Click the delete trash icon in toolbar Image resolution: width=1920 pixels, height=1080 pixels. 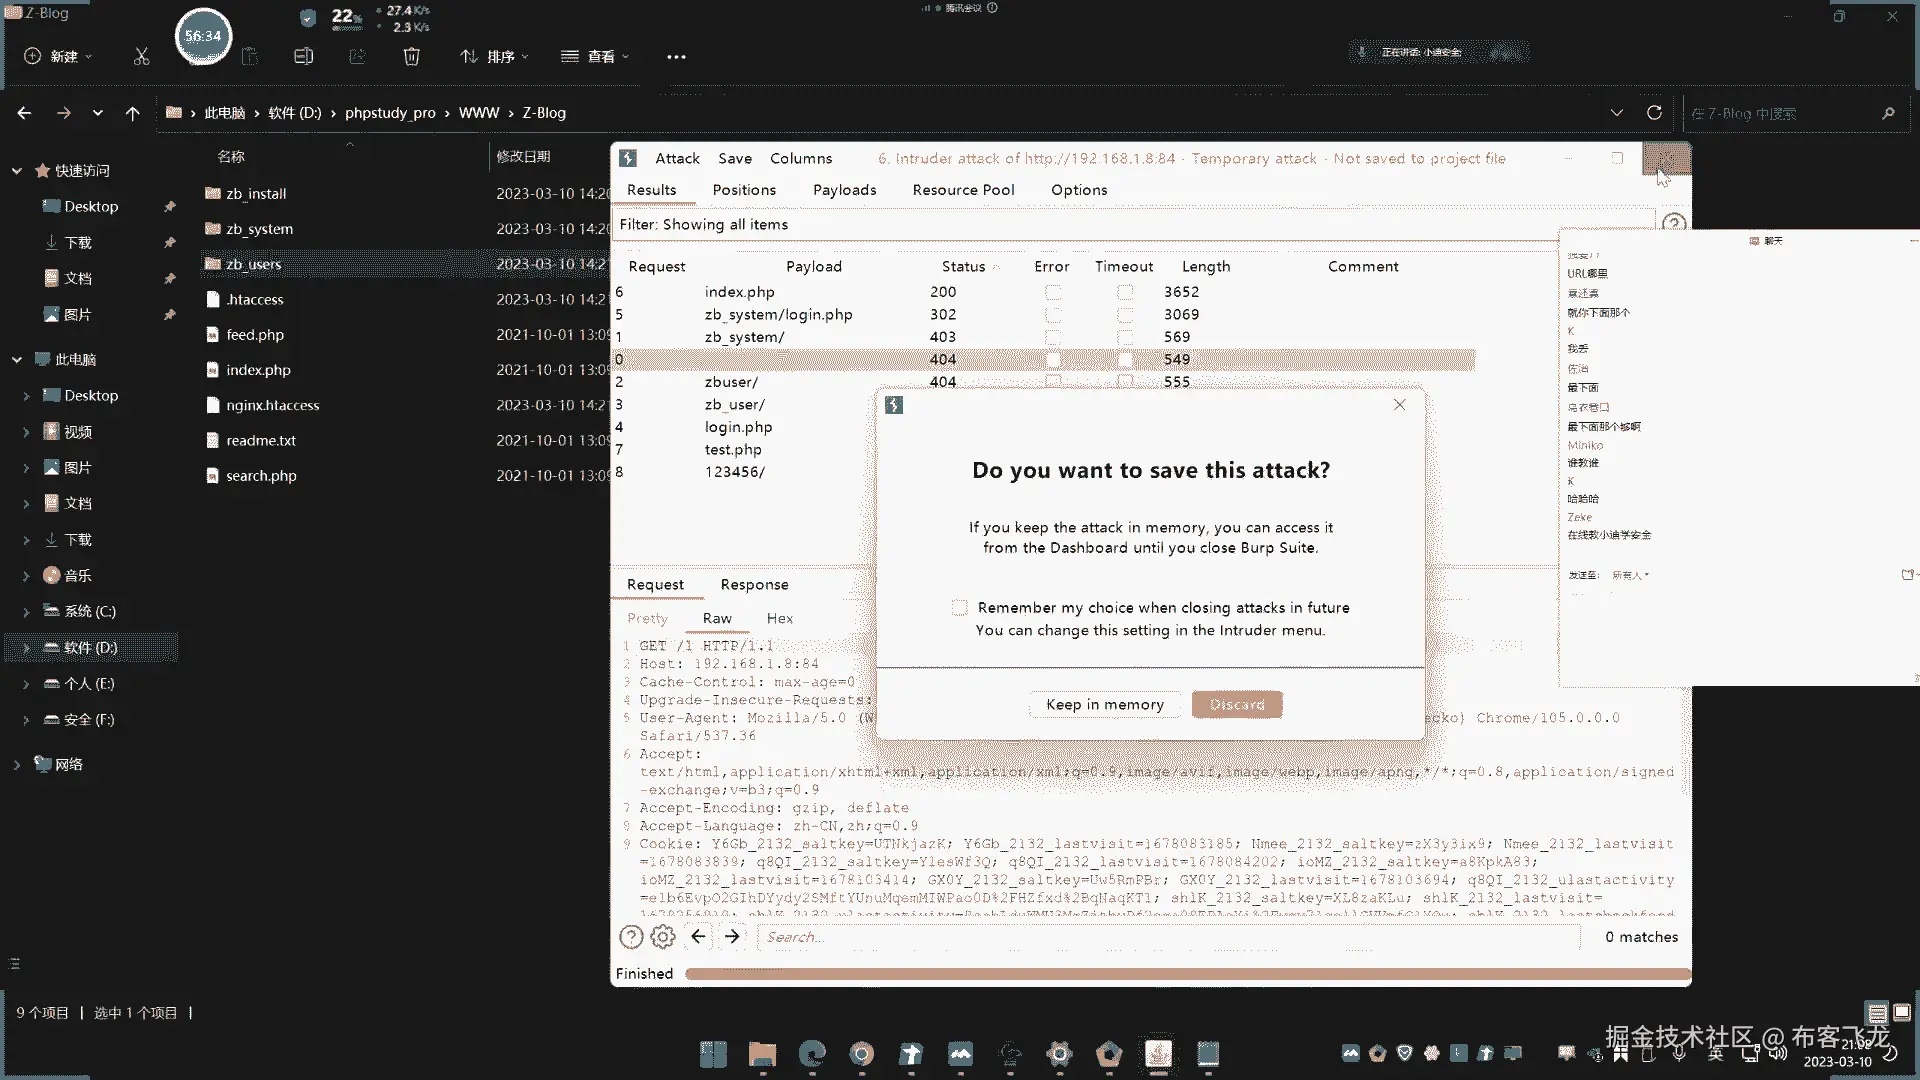[411, 57]
